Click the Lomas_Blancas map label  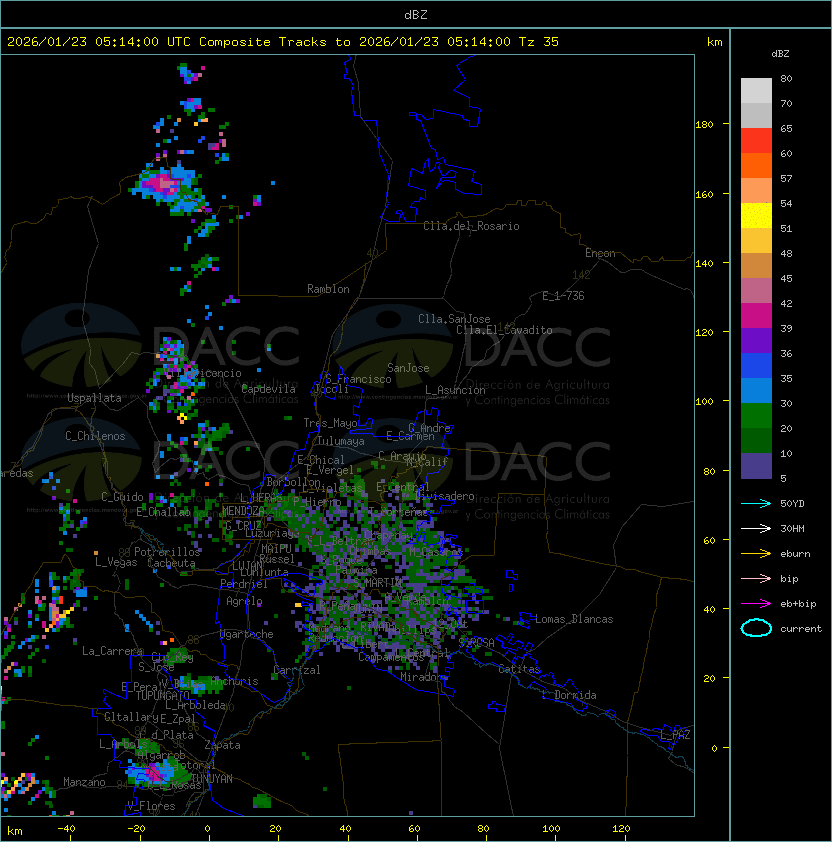[574, 619]
